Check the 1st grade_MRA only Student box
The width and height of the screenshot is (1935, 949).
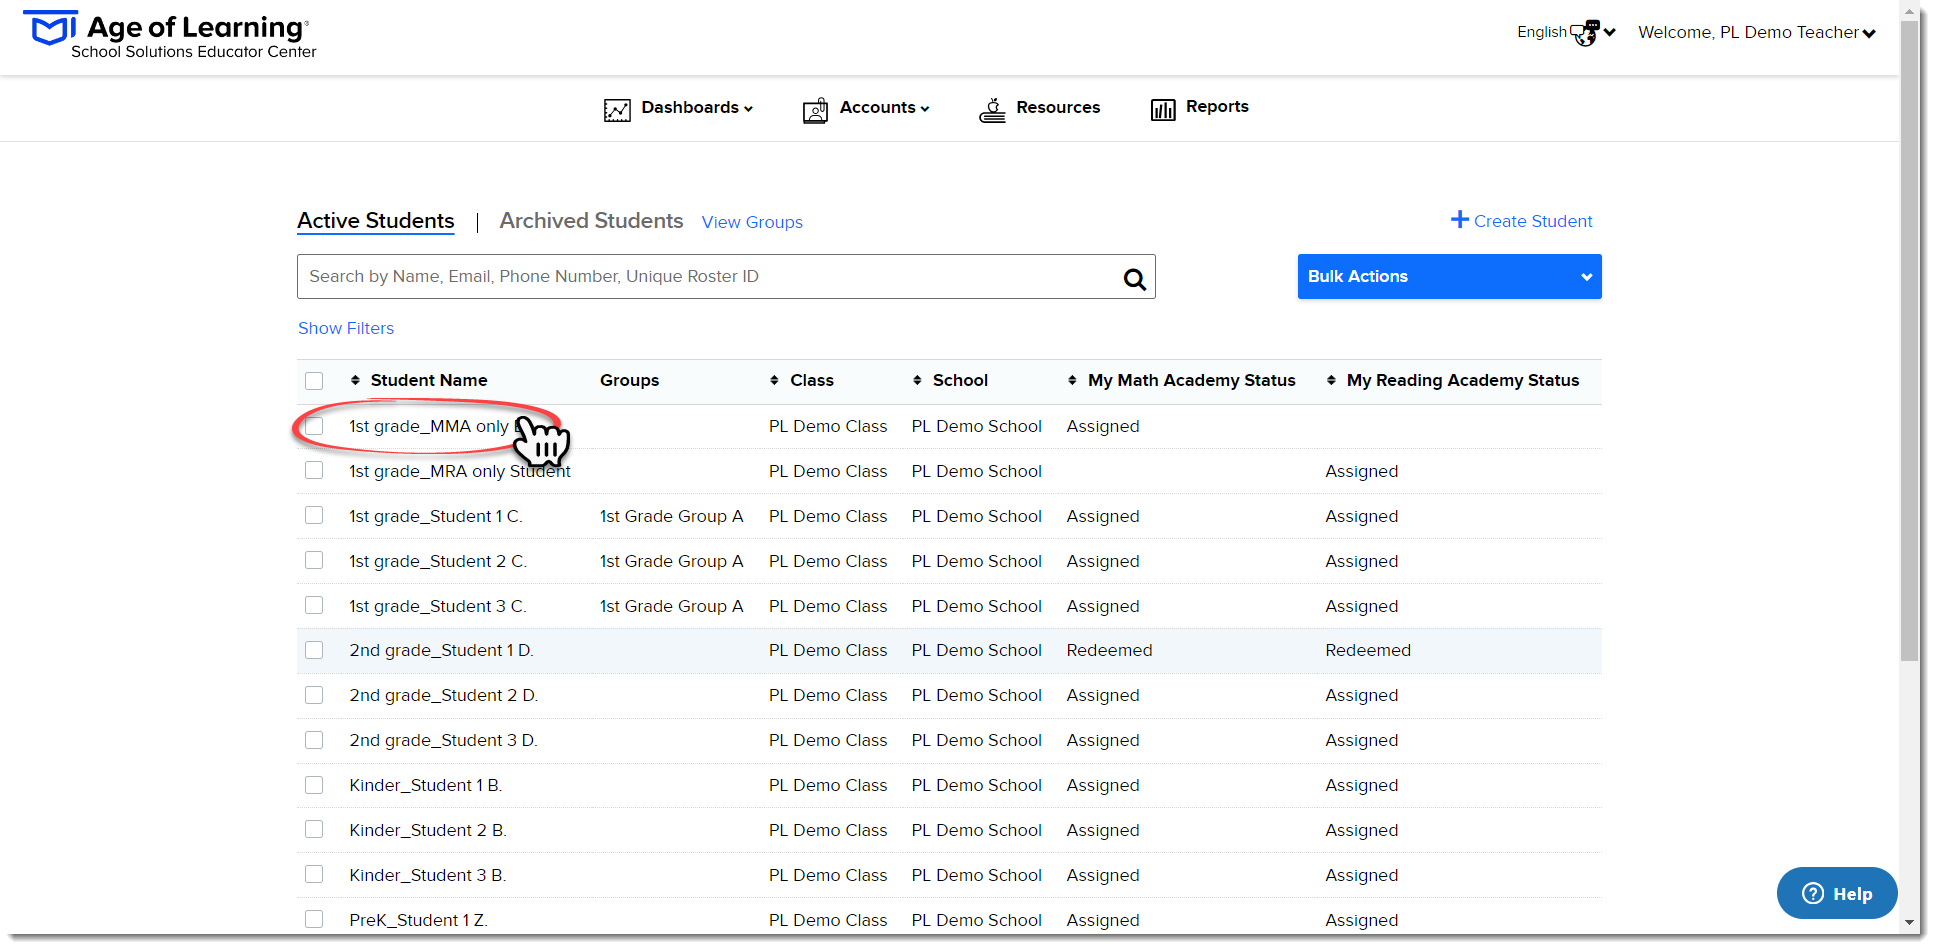(314, 470)
